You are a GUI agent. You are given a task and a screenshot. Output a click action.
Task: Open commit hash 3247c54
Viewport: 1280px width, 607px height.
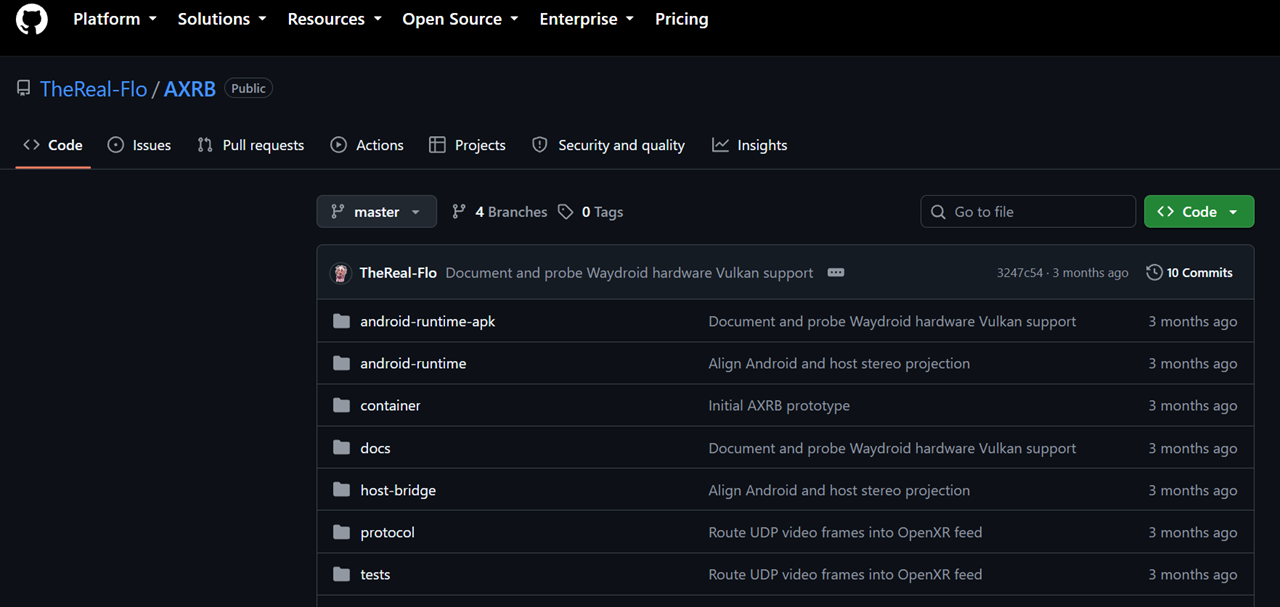(1019, 272)
